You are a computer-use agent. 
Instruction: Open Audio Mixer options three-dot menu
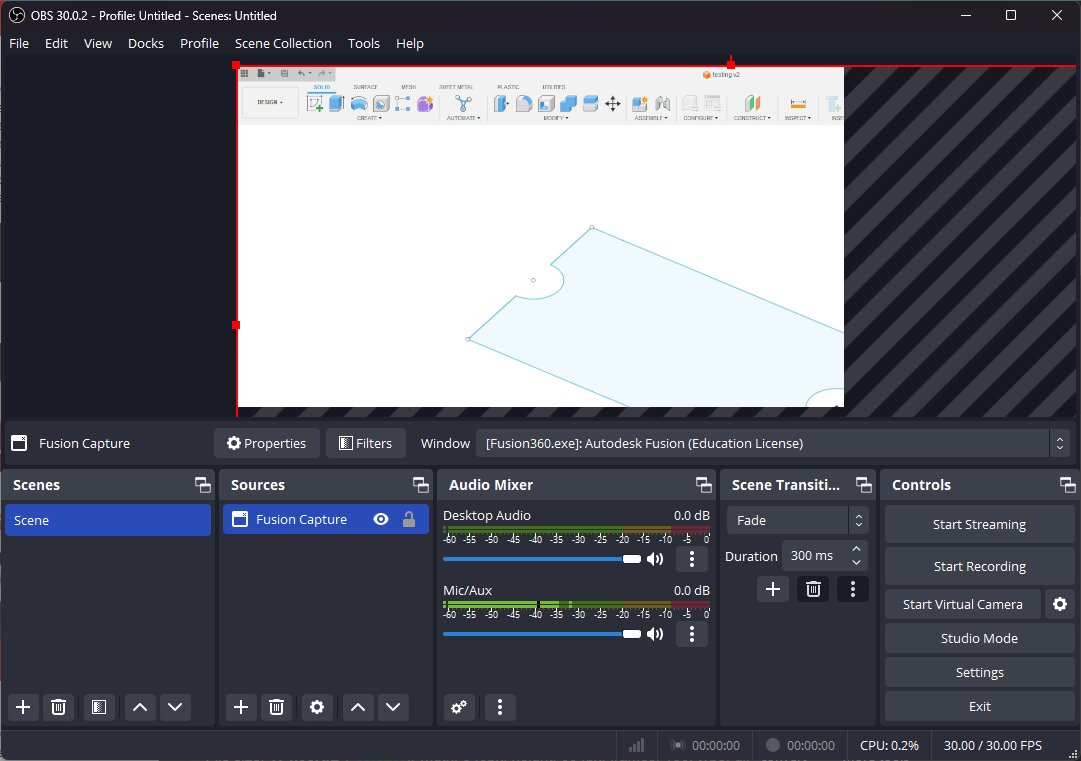click(500, 707)
